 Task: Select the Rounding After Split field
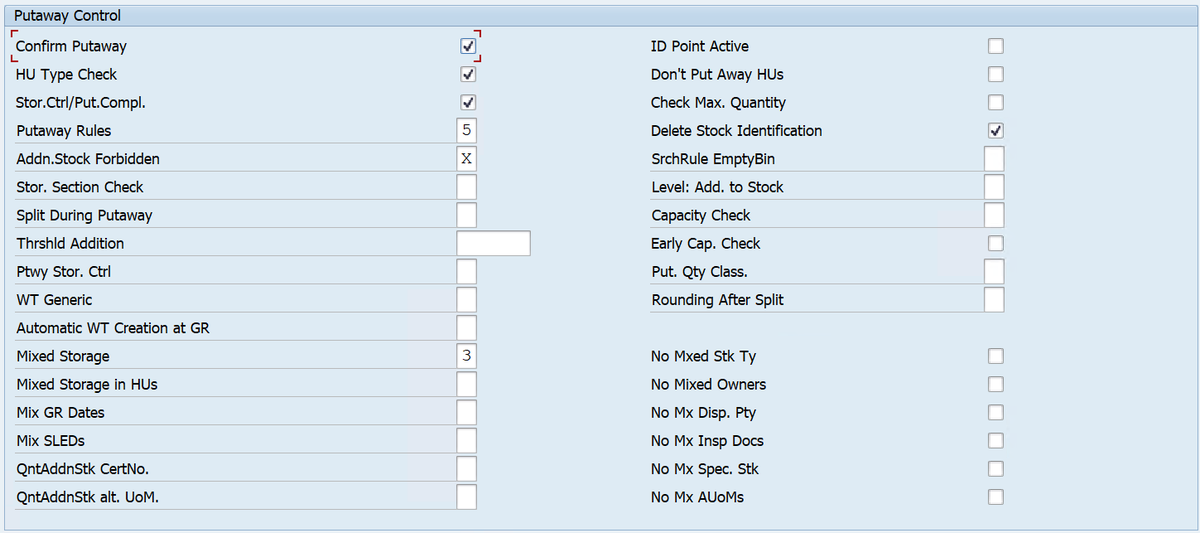point(994,300)
